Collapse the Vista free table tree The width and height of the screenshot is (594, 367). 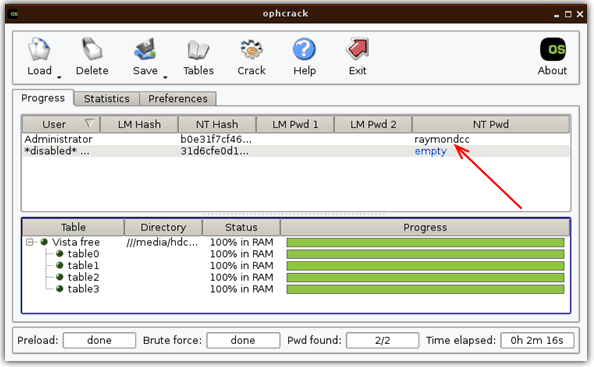tap(30, 242)
